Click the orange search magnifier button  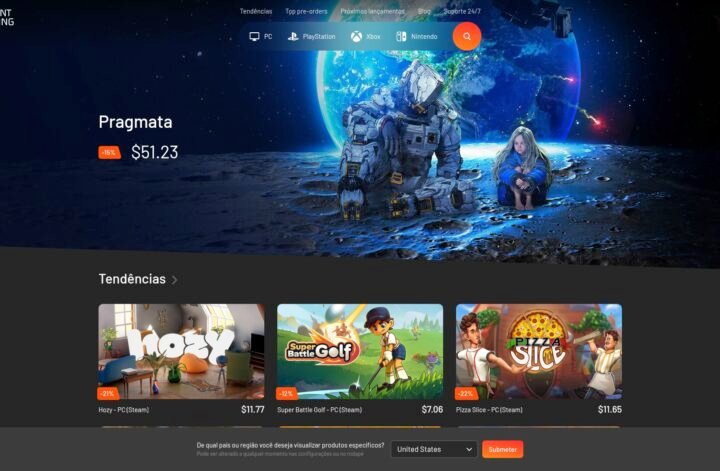click(467, 36)
